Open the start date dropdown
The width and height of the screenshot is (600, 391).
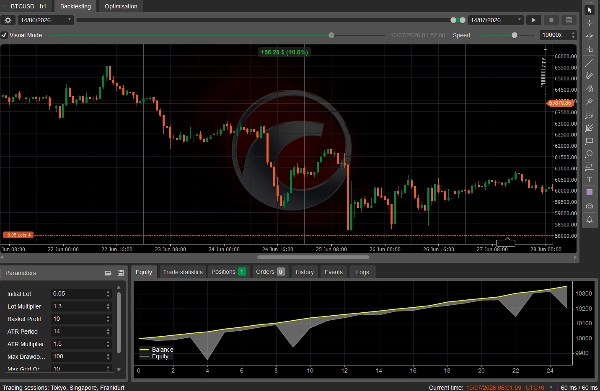click(46, 20)
